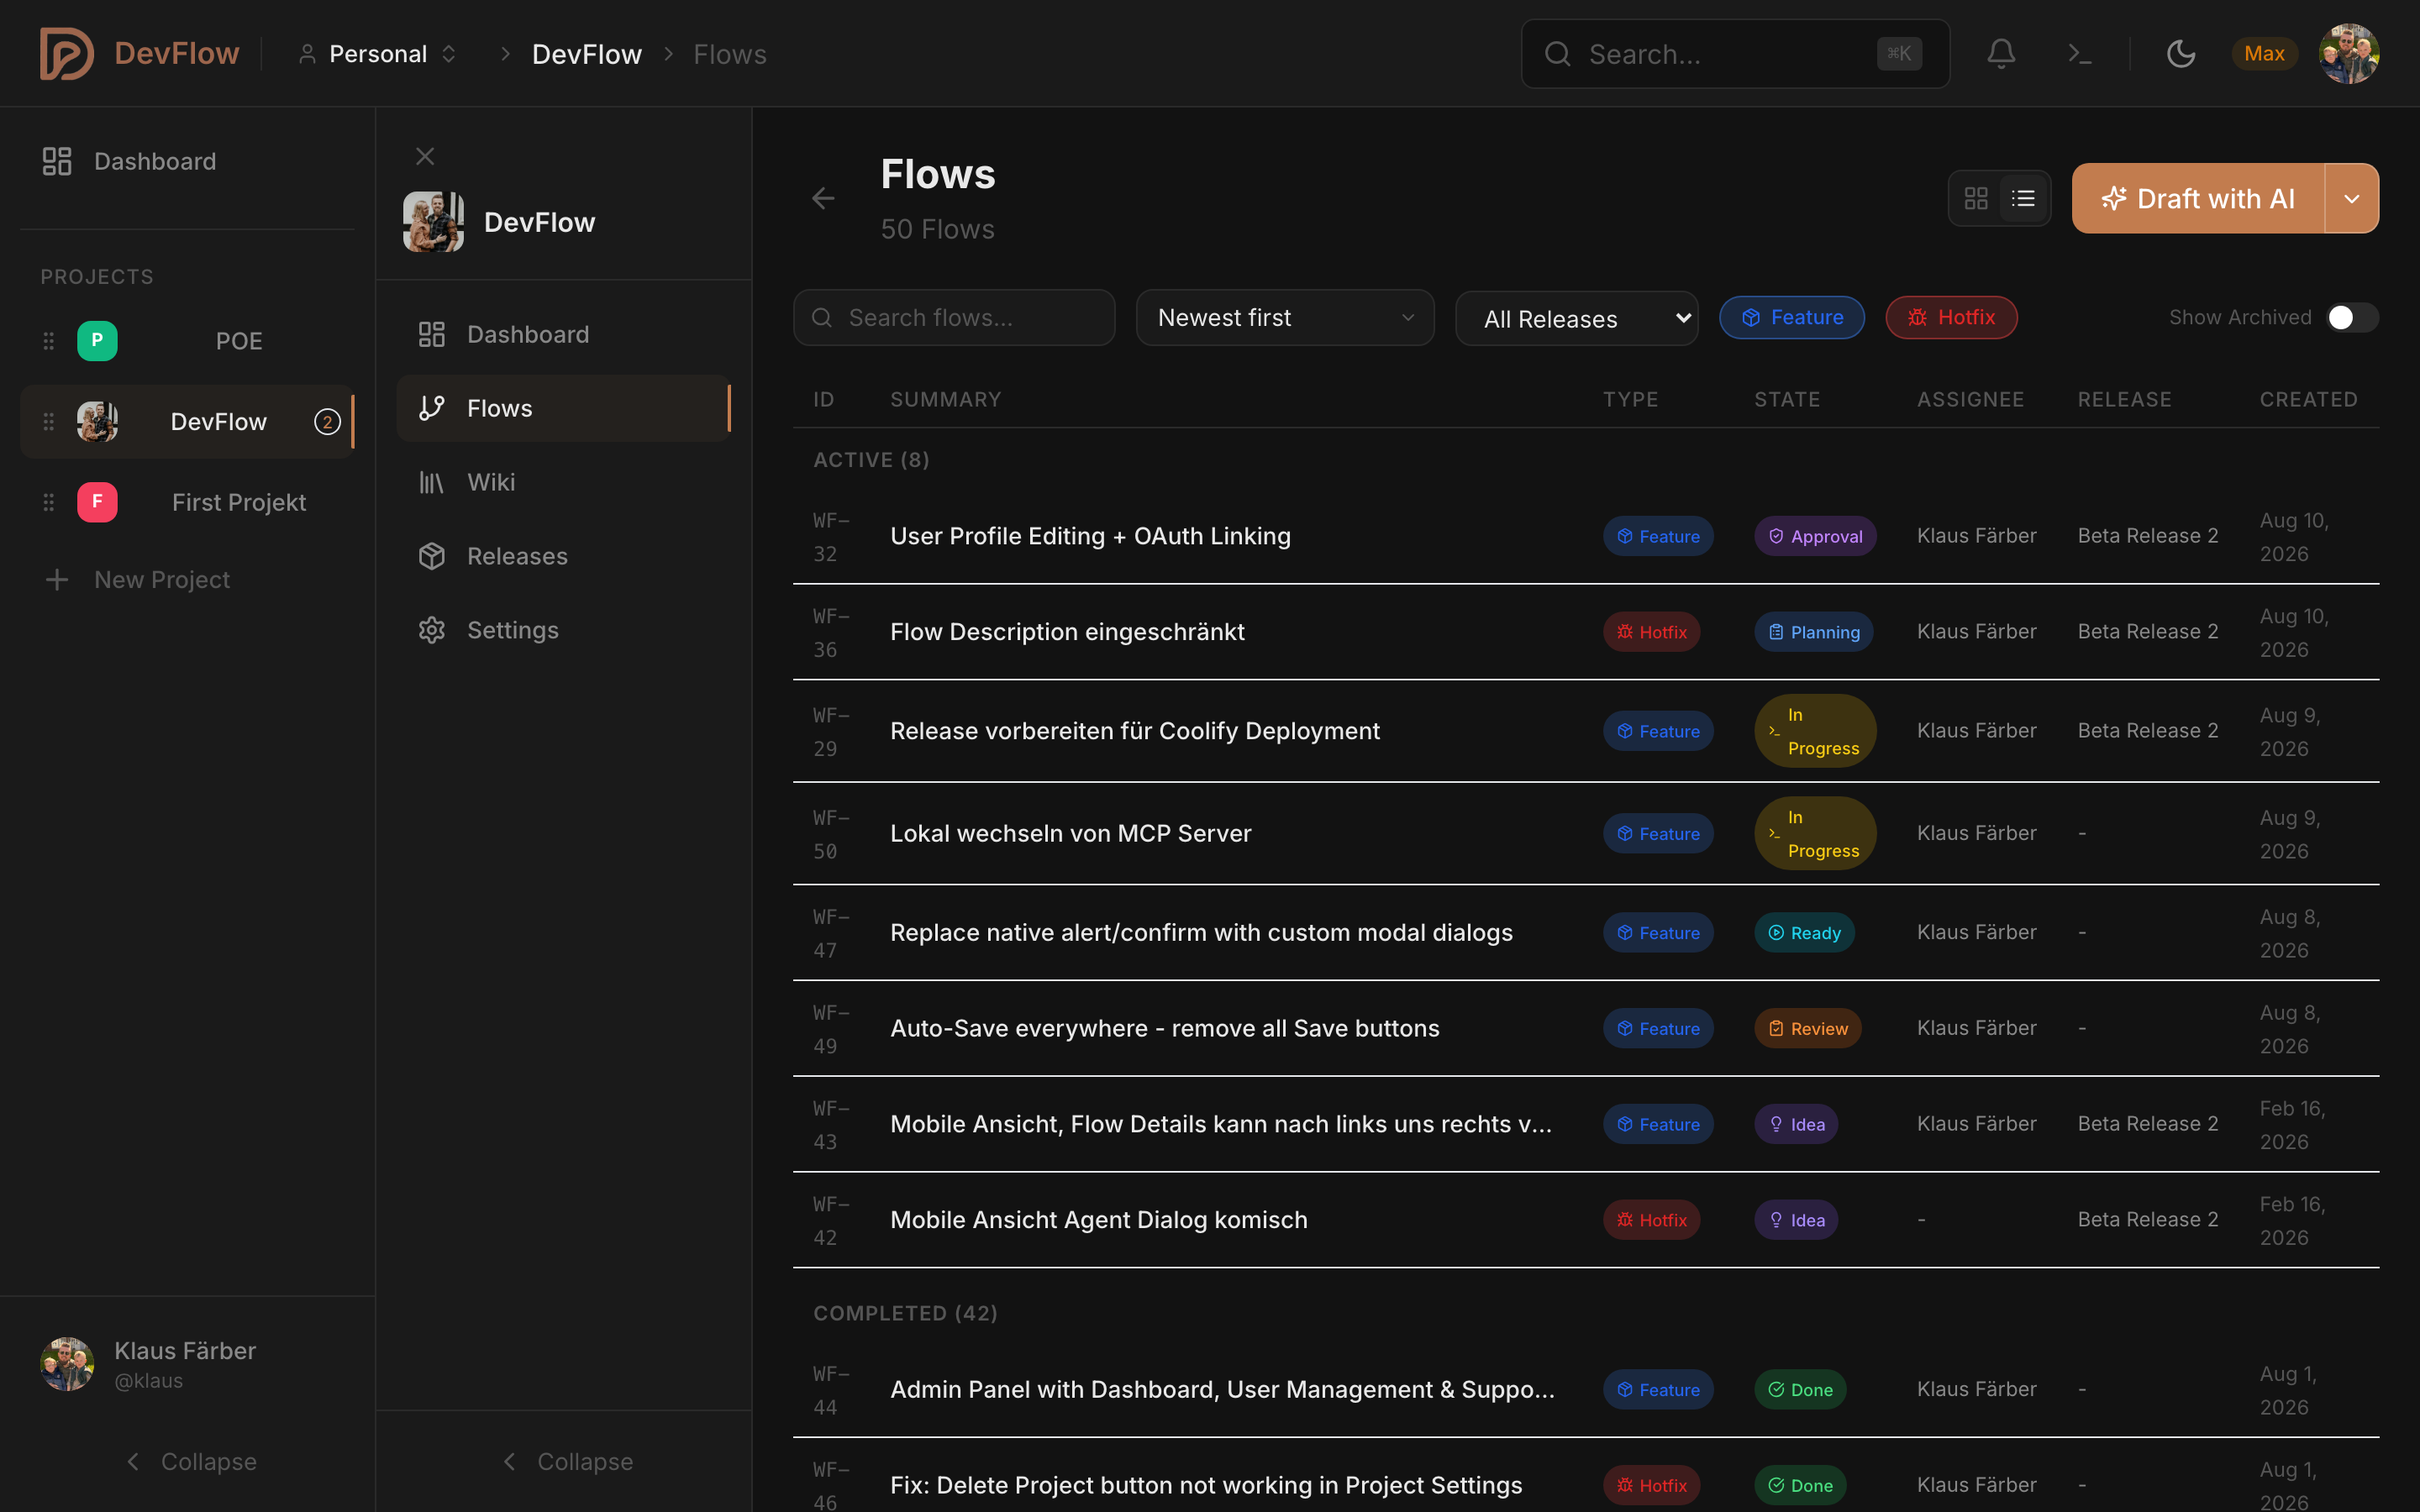The image size is (2420, 1512).
Task: Open the terminal prompt icon in header
Action: [2080, 54]
